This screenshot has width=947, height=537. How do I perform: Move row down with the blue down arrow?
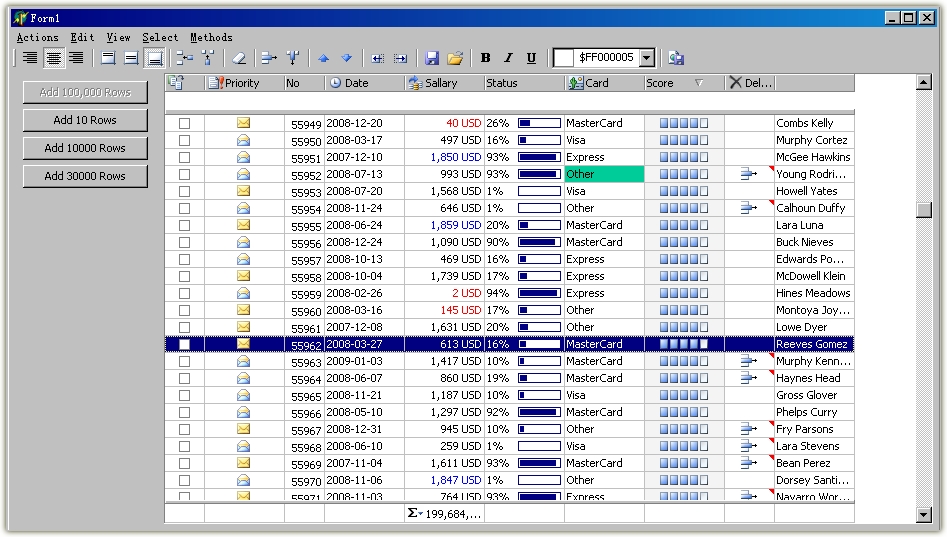347,58
